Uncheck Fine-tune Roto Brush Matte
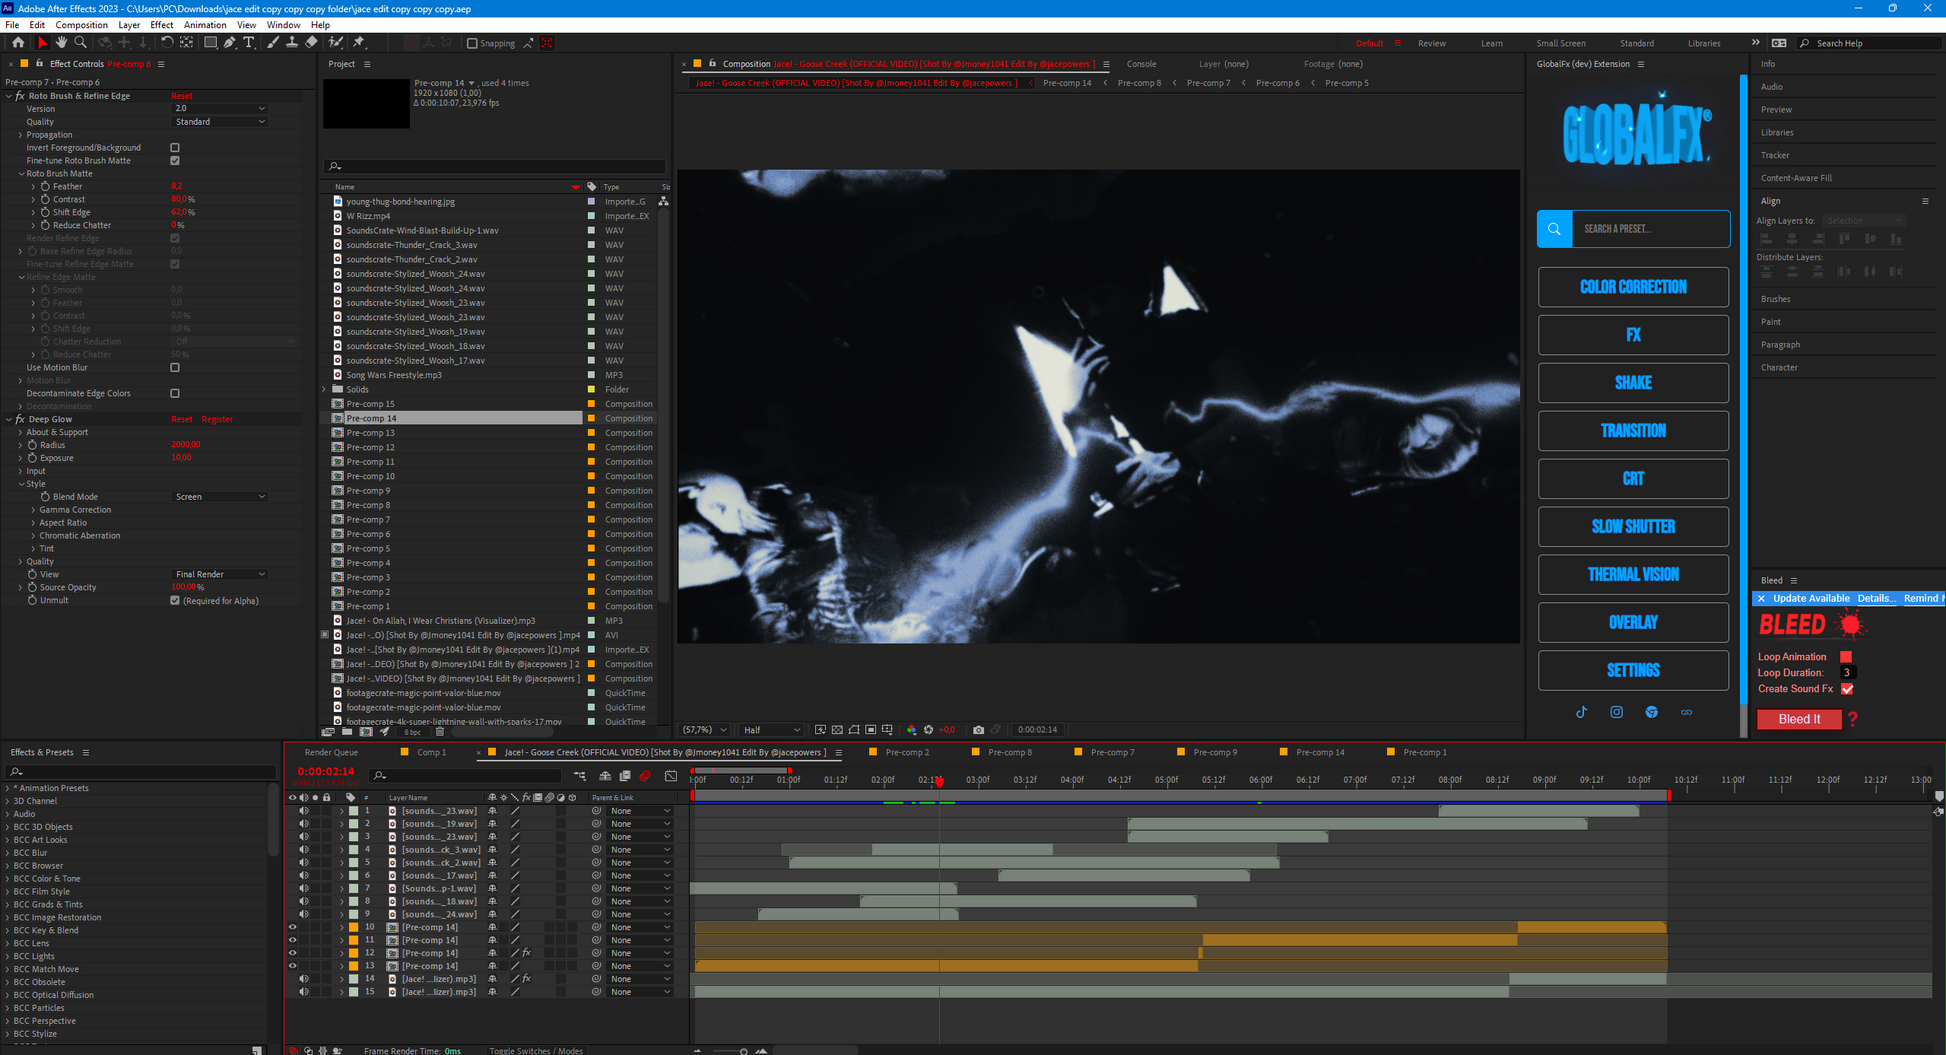 tap(175, 161)
